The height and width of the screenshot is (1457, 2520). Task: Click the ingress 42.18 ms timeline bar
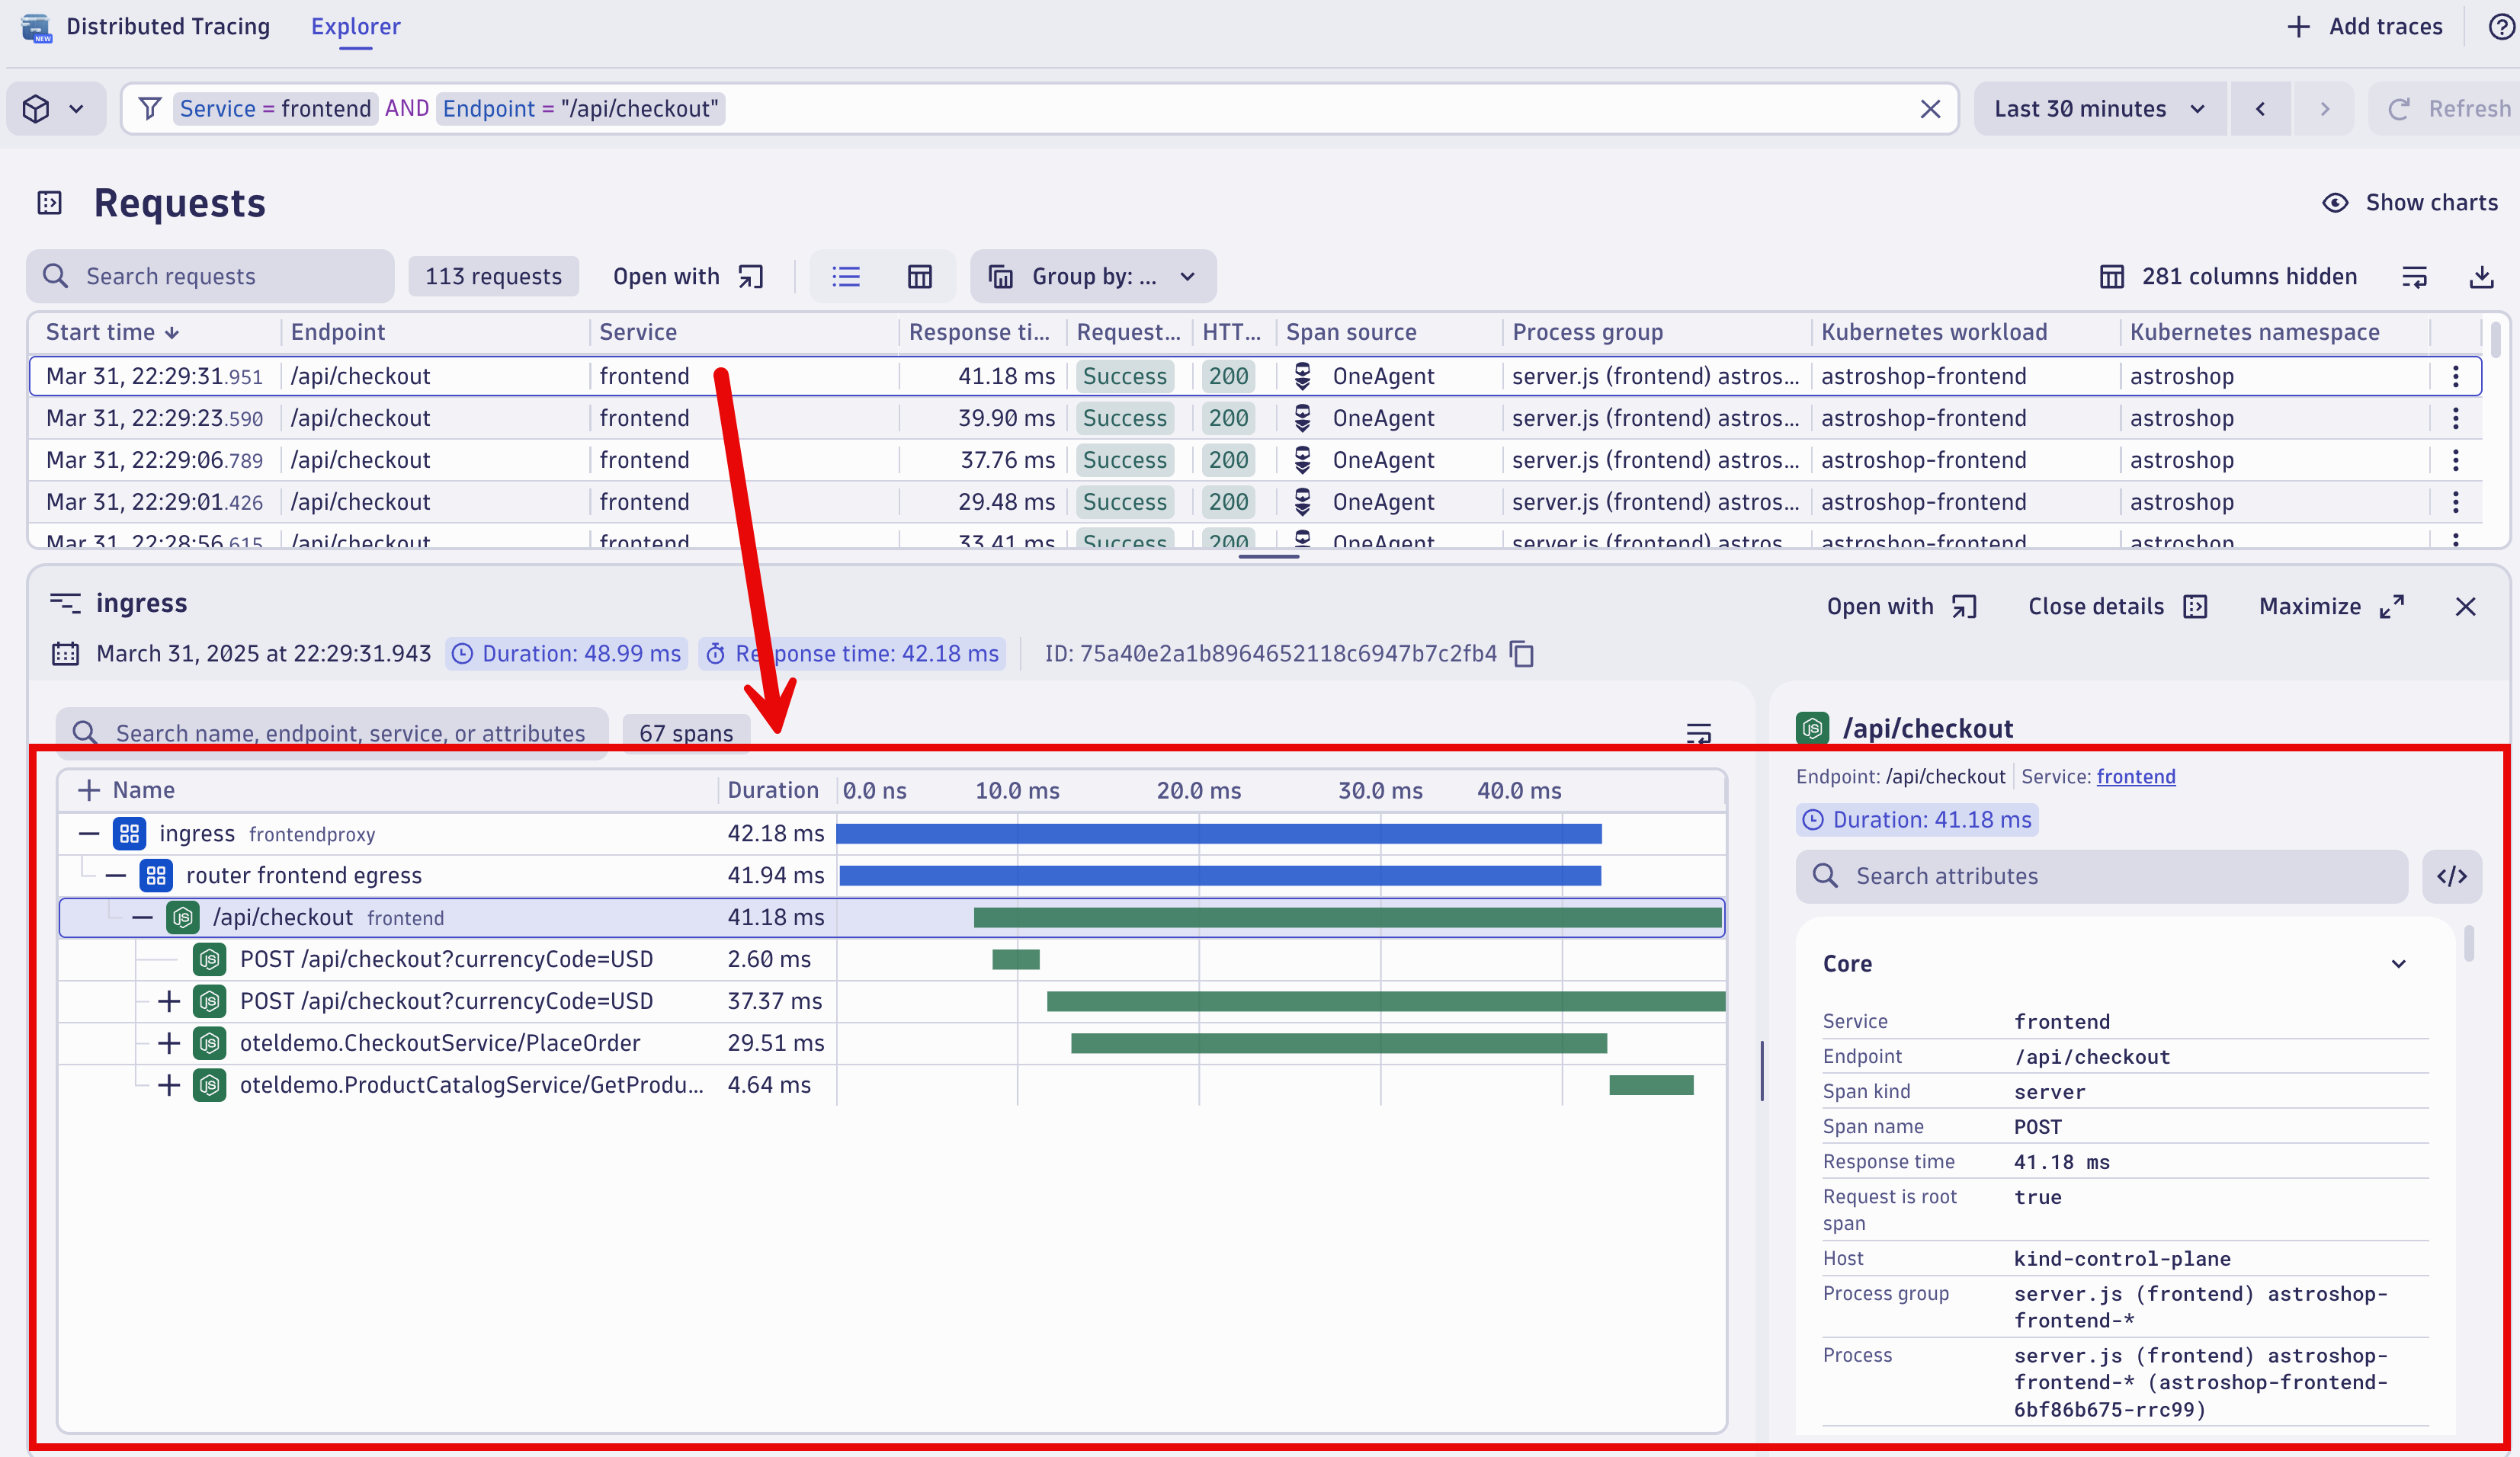[x=1219, y=833]
